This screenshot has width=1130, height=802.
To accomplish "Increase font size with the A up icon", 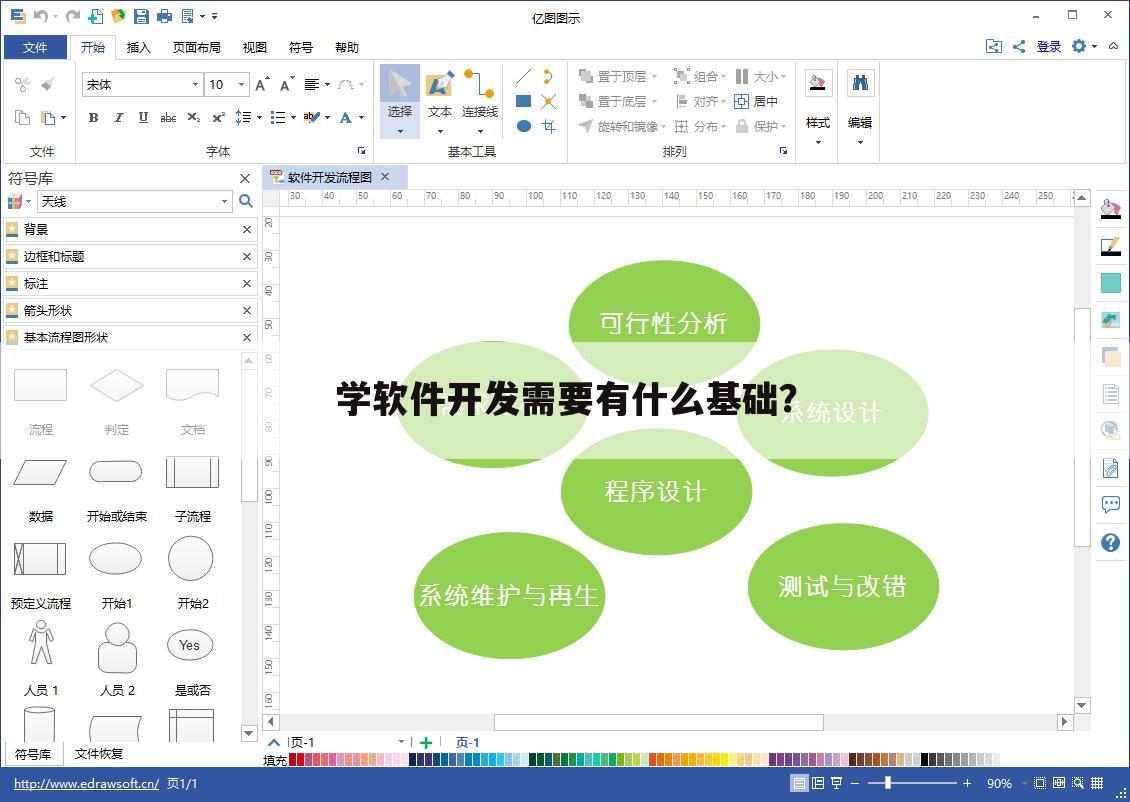I will (x=262, y=84).
